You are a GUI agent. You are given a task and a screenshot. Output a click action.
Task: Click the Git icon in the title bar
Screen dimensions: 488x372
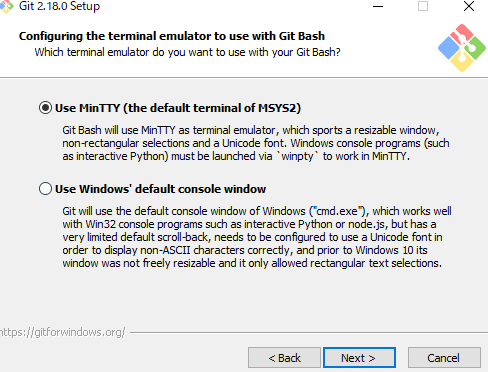6,6
